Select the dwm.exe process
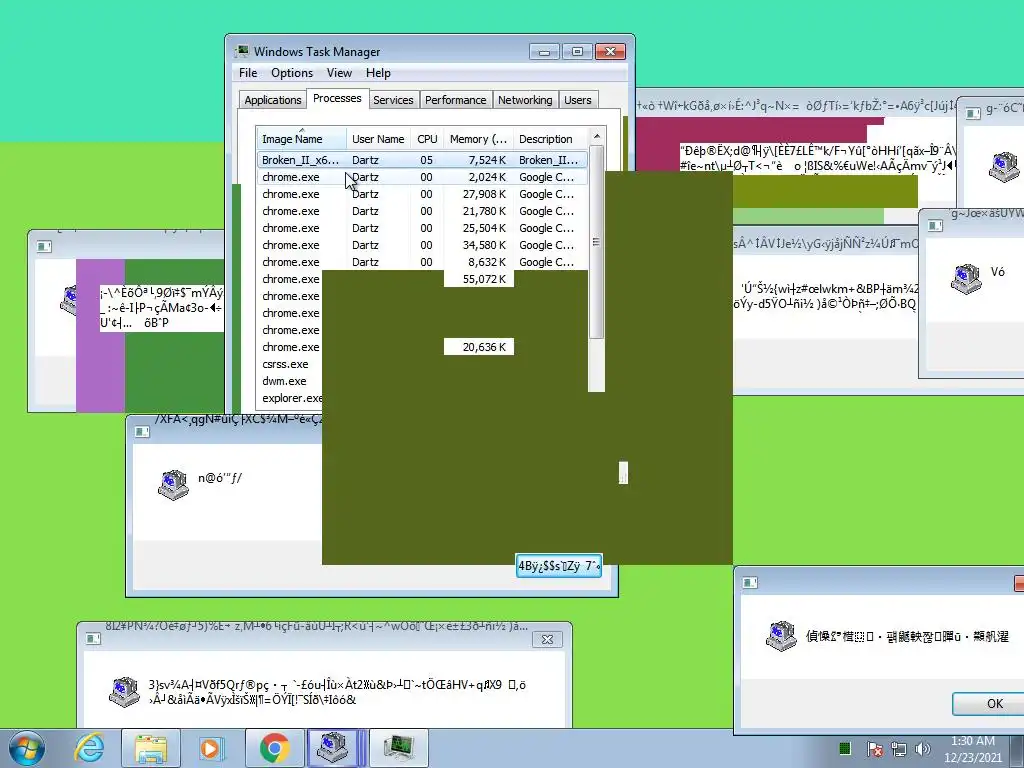Screen dimensions: 1024x768 pyautogui.click(x=284, y=381)
